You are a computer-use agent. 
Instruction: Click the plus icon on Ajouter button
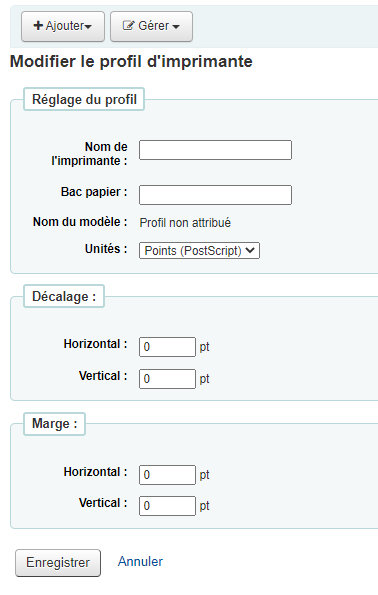pos(38,25)
